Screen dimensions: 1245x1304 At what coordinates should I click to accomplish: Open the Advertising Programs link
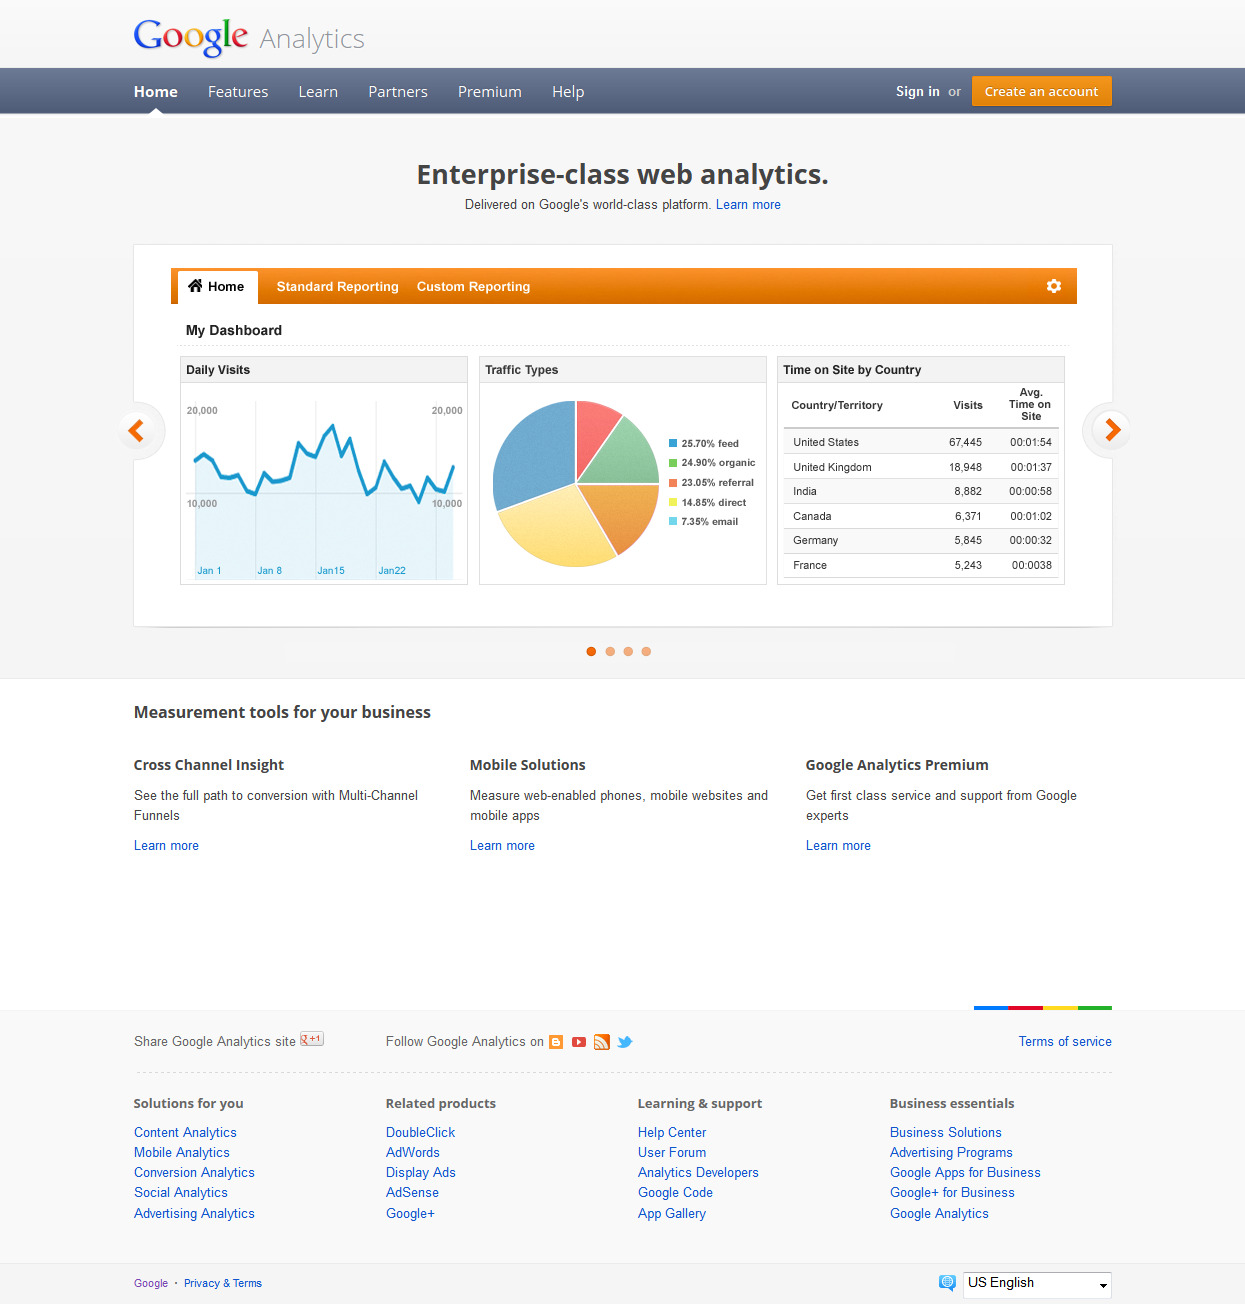point(951,1153)
